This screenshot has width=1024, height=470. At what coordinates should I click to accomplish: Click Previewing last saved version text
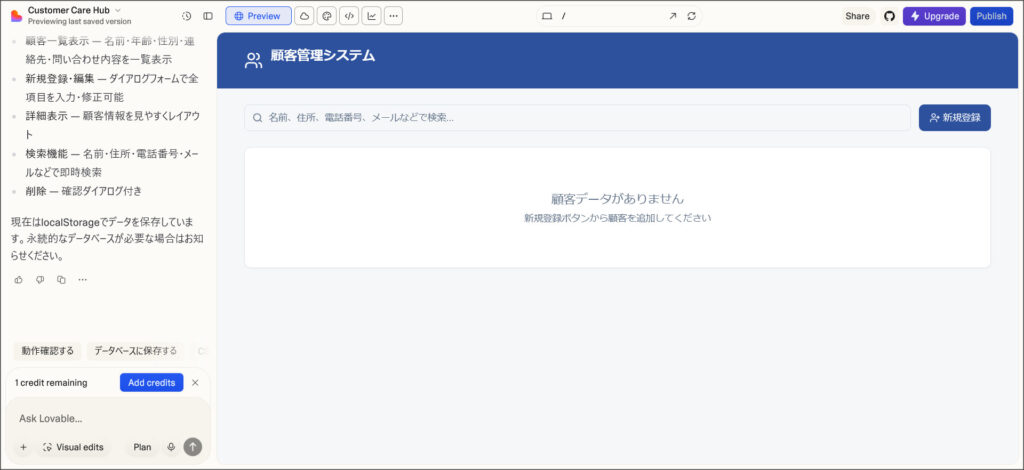(79, 22)
